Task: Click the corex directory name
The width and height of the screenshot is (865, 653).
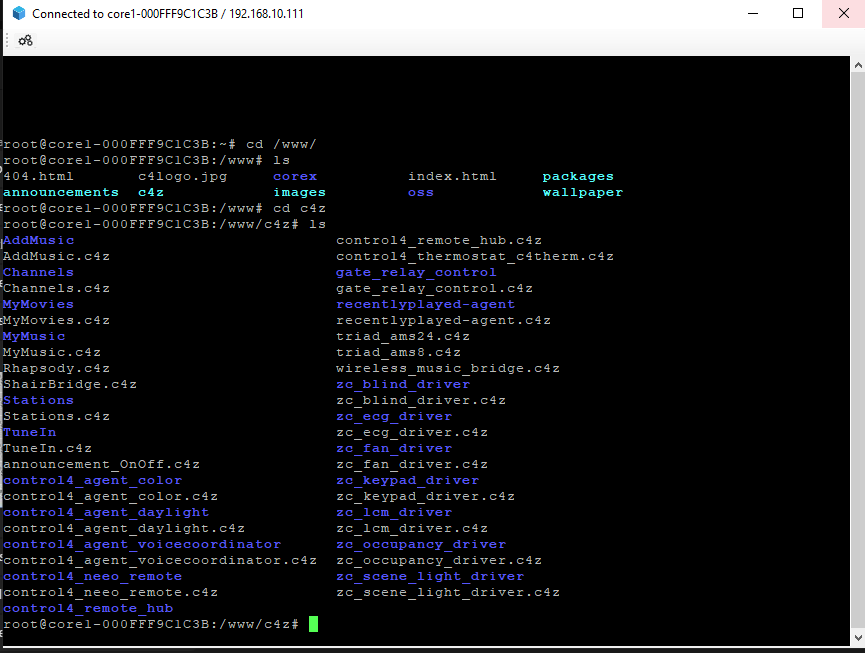Action: coord(295,176)
